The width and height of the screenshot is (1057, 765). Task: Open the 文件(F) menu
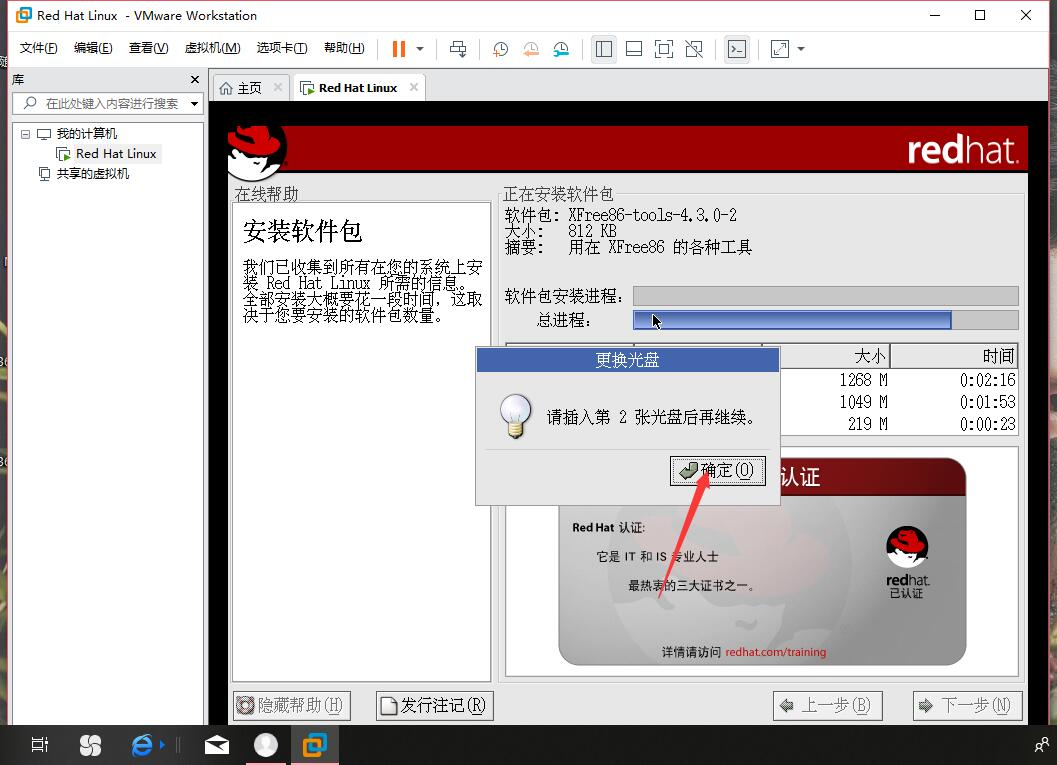tap(38, 48)
